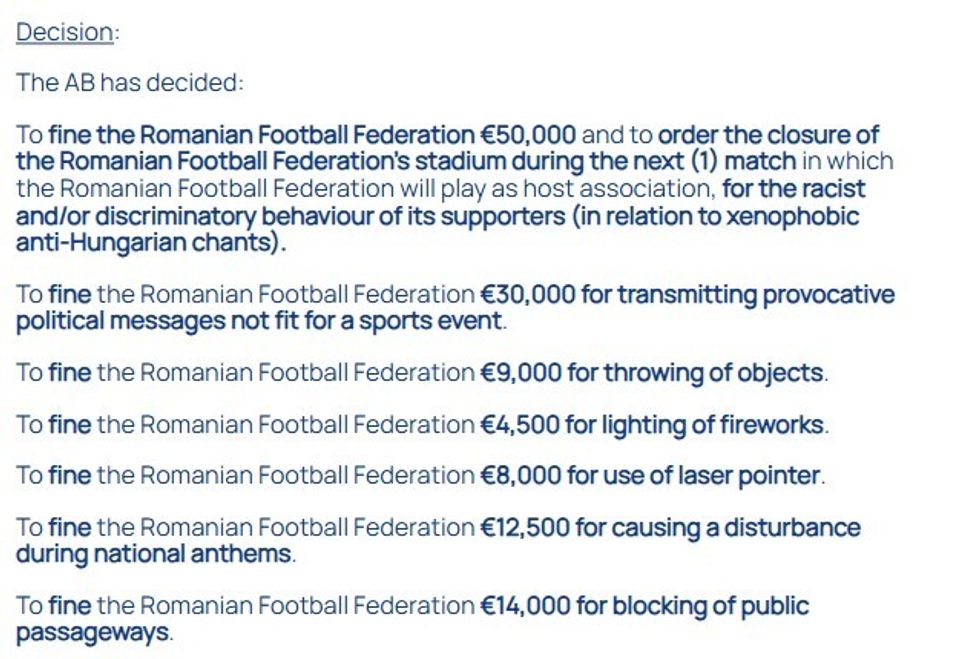Click the "The AB has decided:" line
The width and height of the screenshot is (980, 659).
(129, 82)
